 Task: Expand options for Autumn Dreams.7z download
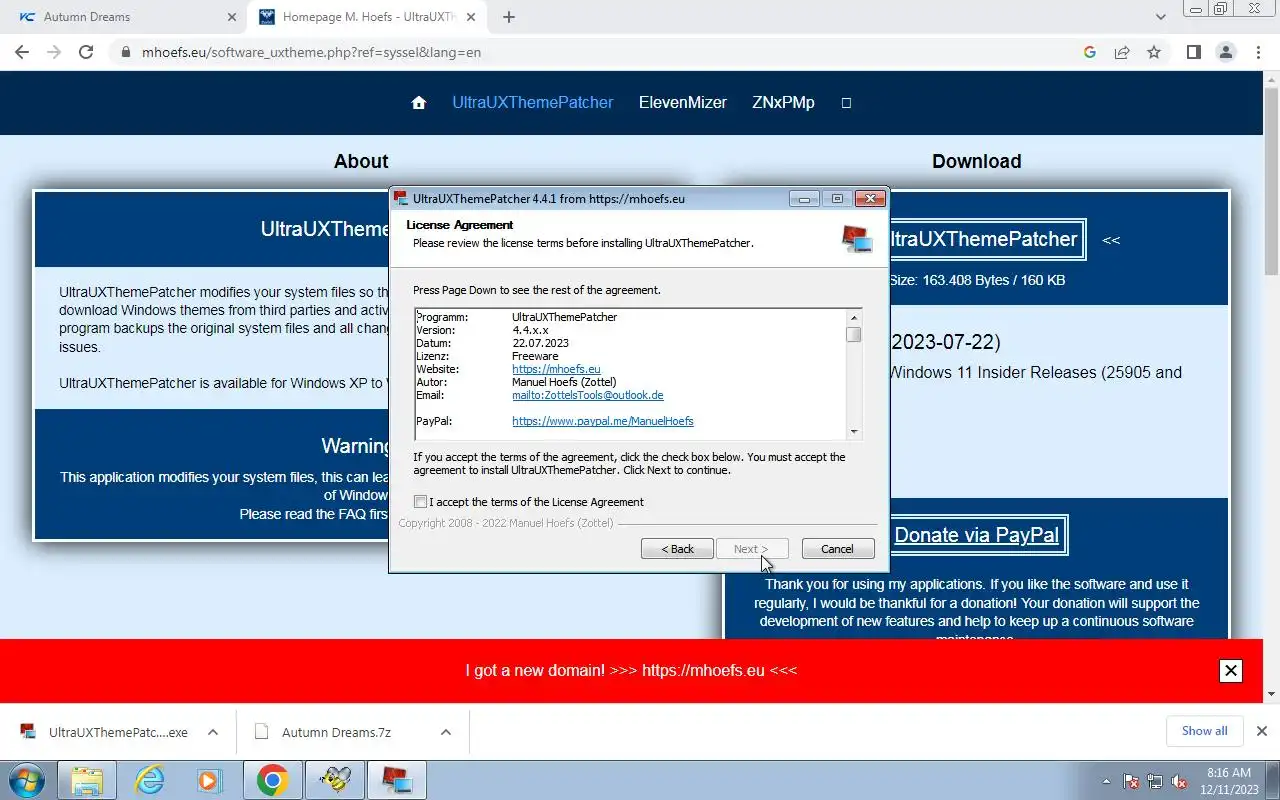tap(445, 732)
